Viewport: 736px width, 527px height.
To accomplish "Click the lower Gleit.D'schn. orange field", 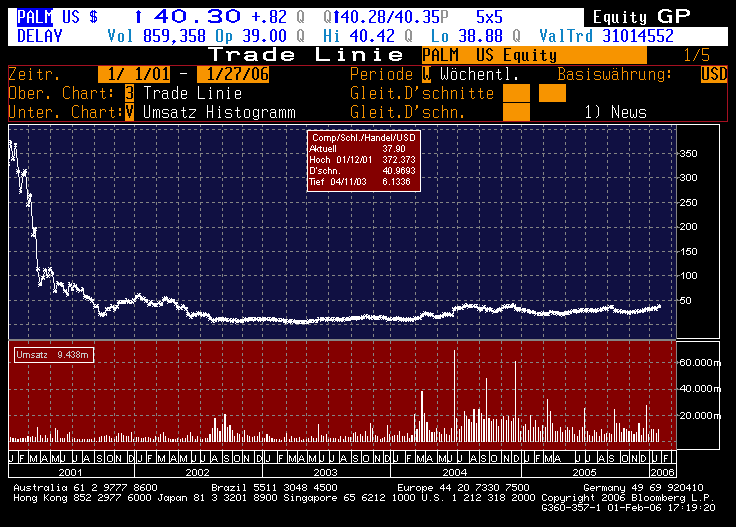I will tap(516, 112).
